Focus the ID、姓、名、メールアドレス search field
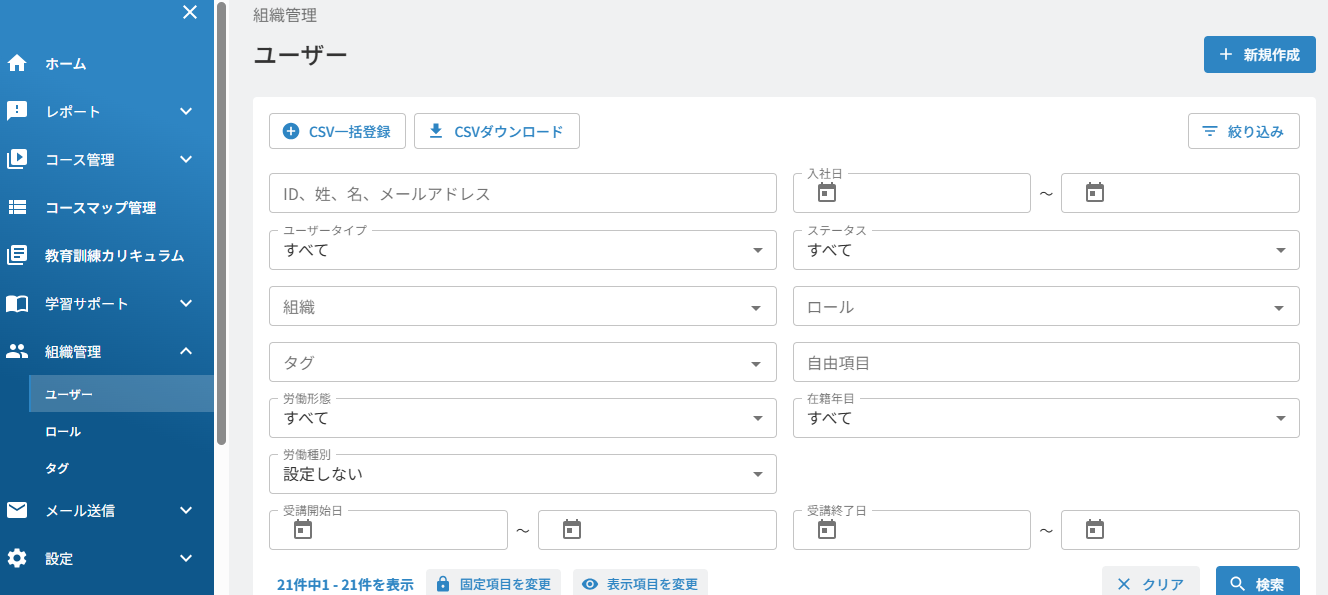This screenshot has height=595, width=1328. pyautogui.click(x=523, y=193)
